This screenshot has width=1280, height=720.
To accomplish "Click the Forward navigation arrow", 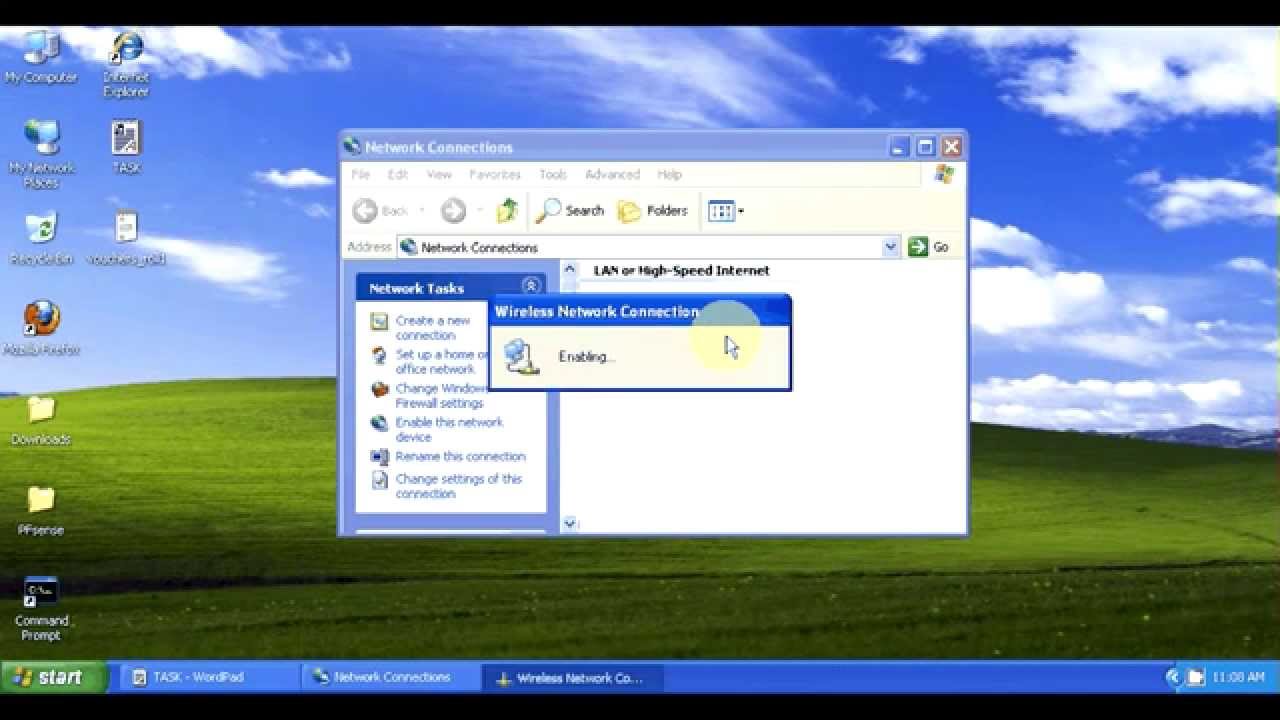I will point(453,210).
